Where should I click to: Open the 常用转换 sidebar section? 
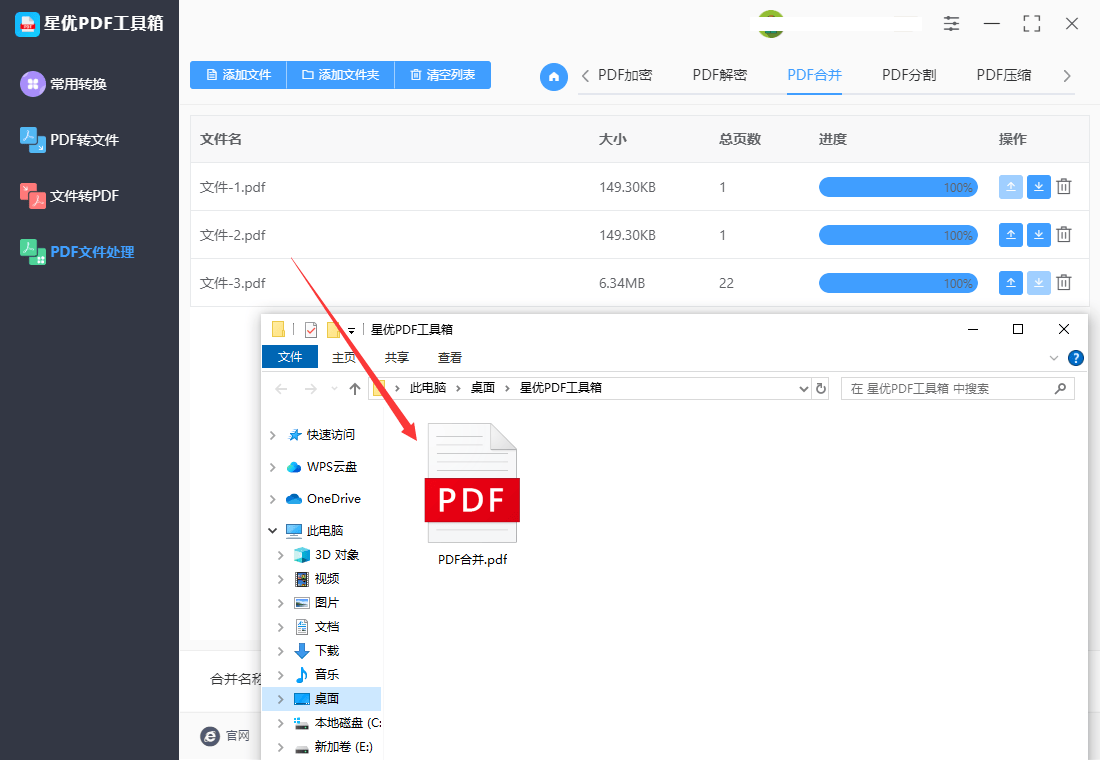pos(64,84)
